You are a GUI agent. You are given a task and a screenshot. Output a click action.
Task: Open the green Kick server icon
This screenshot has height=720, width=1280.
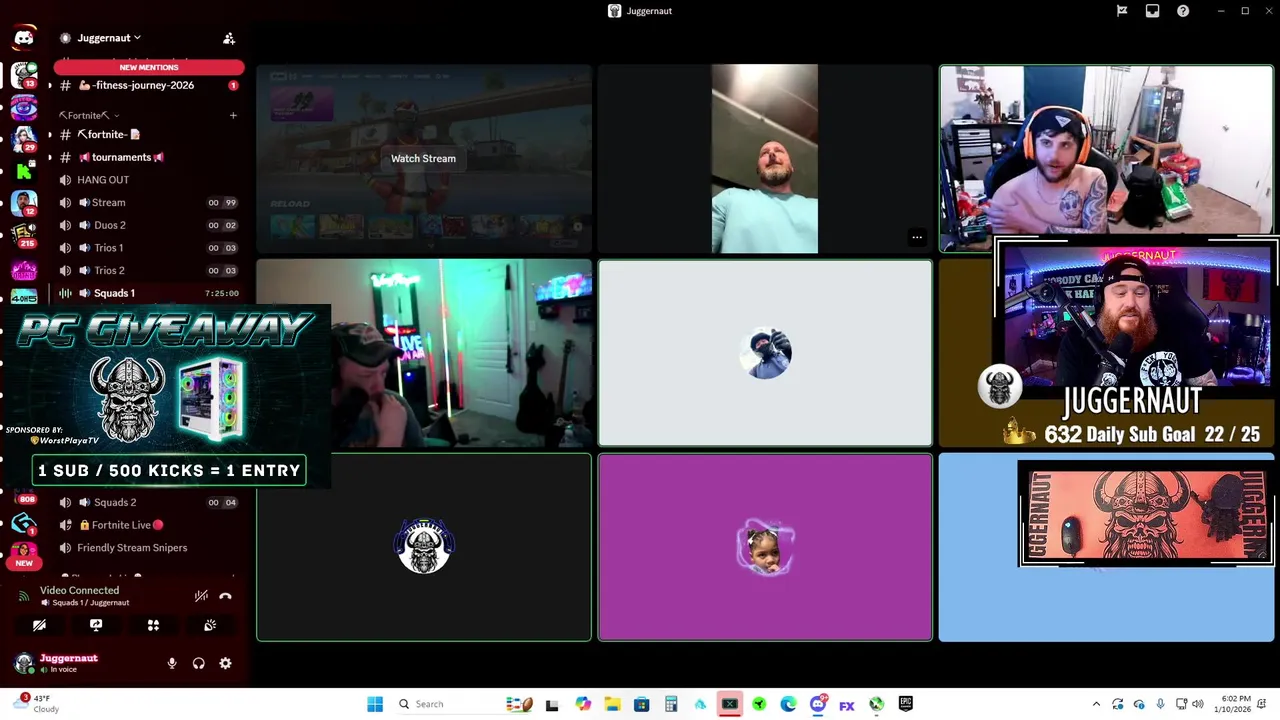pyautogui.click(x=24, y=171)
